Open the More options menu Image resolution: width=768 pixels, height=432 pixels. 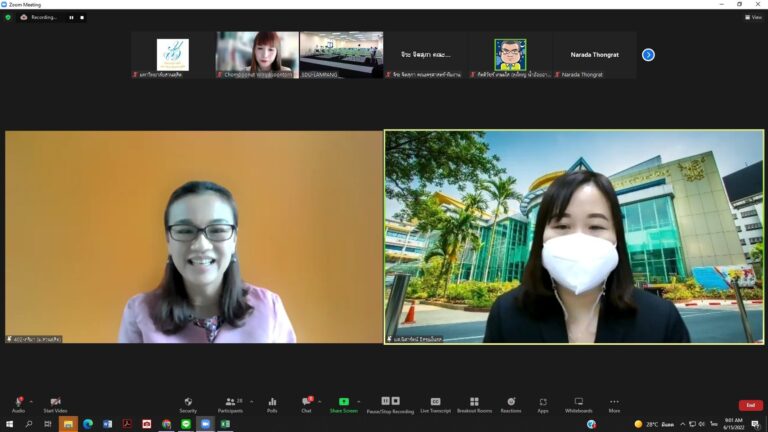[614, 403]
